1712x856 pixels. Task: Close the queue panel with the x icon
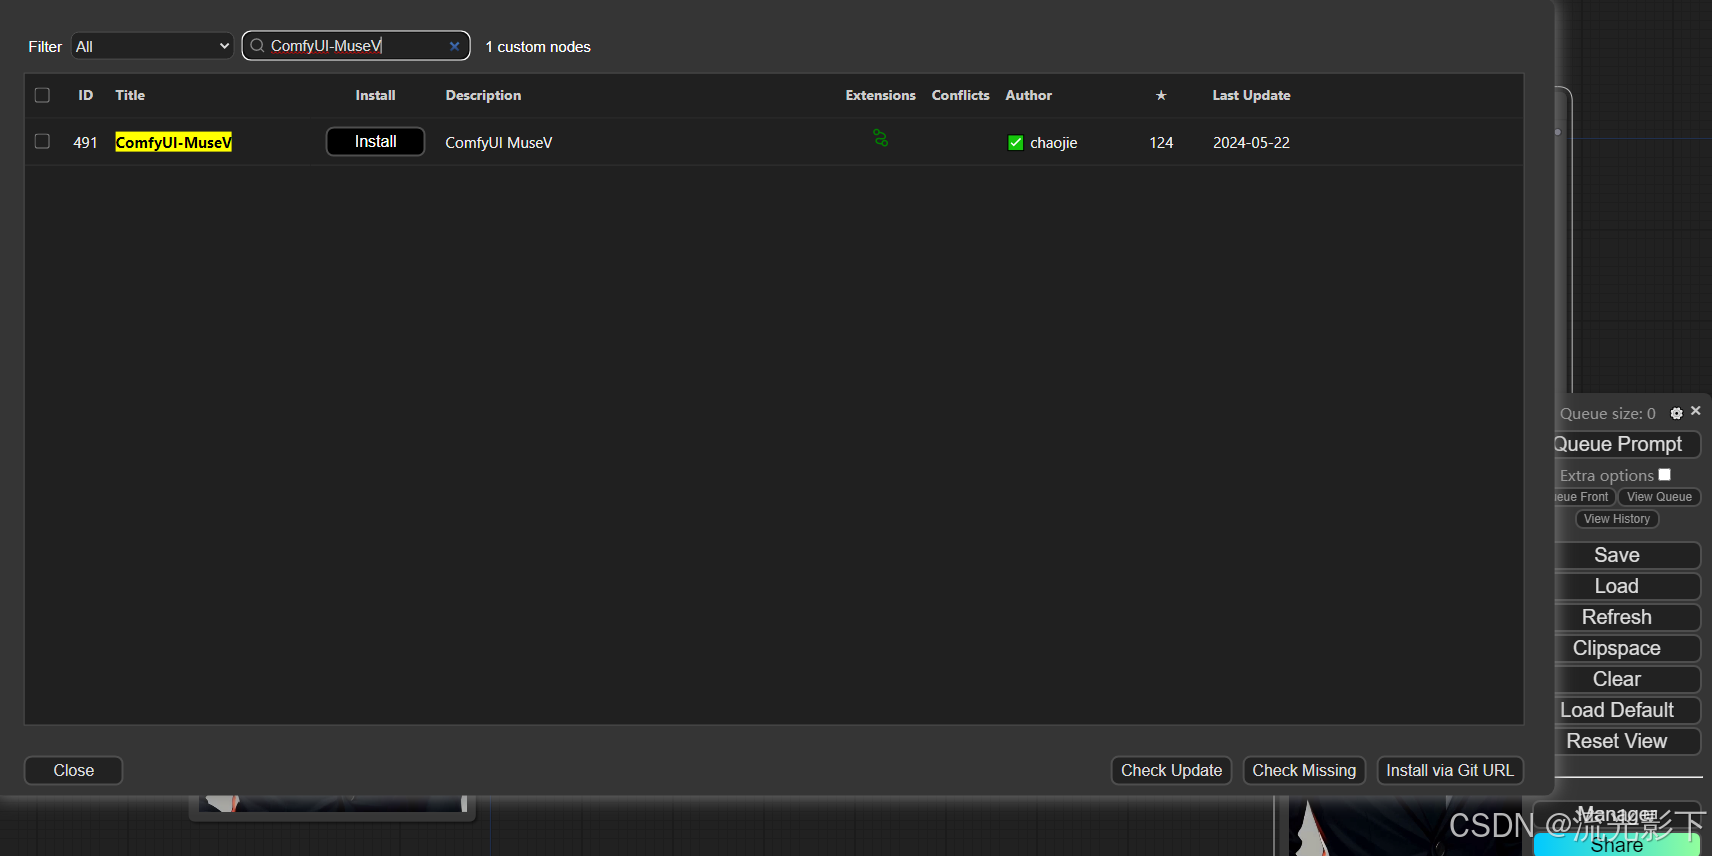pyautogui.click(x=1696, y=411)
